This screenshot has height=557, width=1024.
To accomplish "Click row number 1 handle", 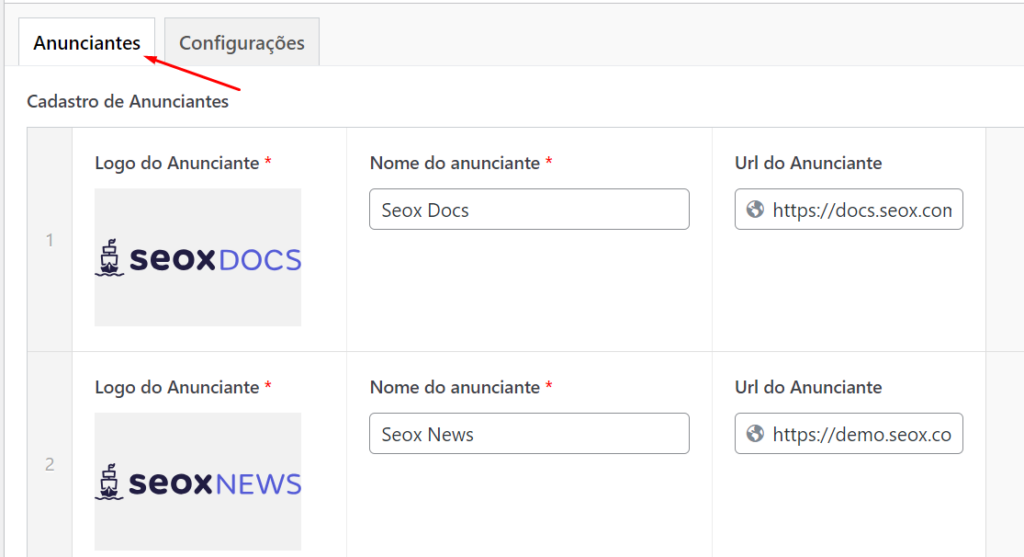I will pyautogui.click(x=50, y=240).
